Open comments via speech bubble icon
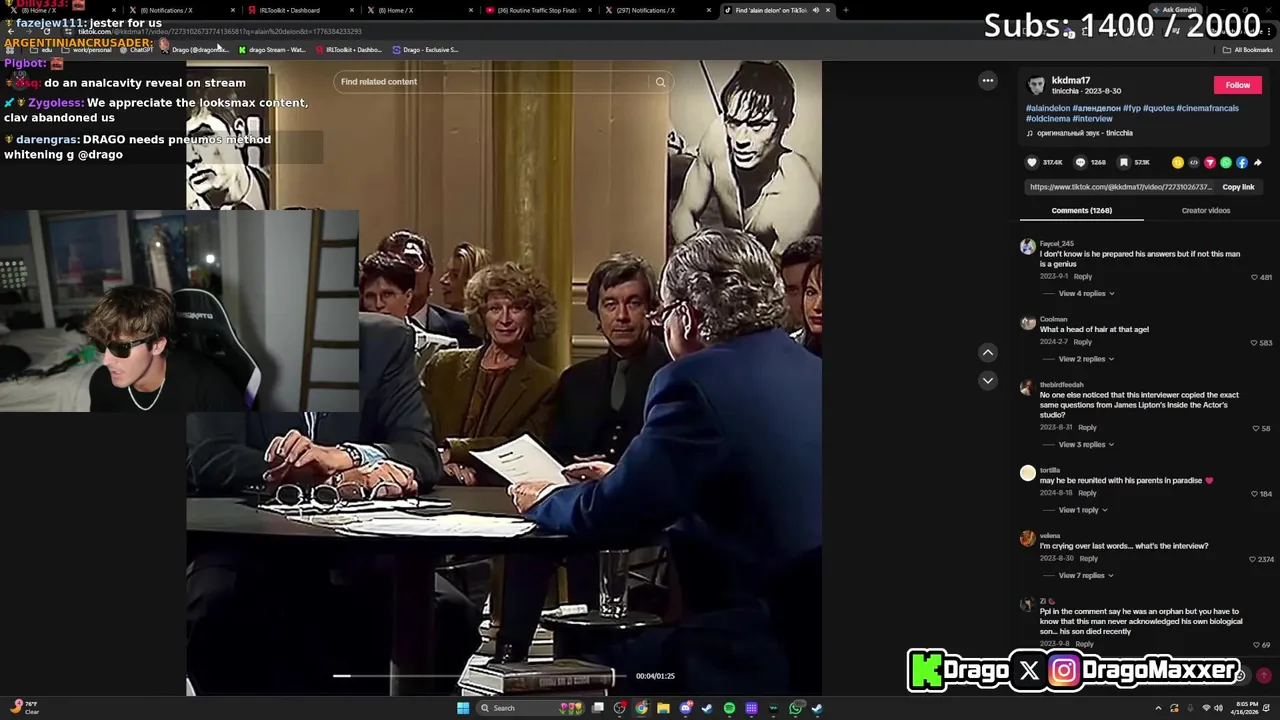Viewport: 1280px width, 720px height. pos(1080,162)
